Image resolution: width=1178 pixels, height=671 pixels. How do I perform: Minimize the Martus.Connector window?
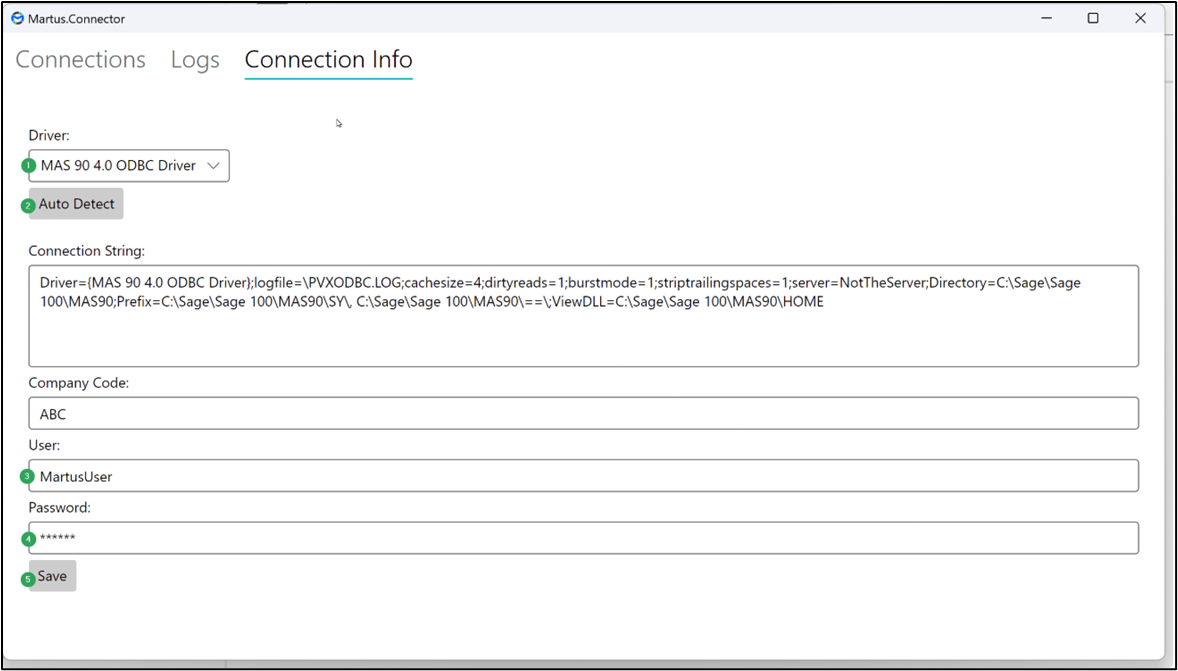tap(1047, 19)
